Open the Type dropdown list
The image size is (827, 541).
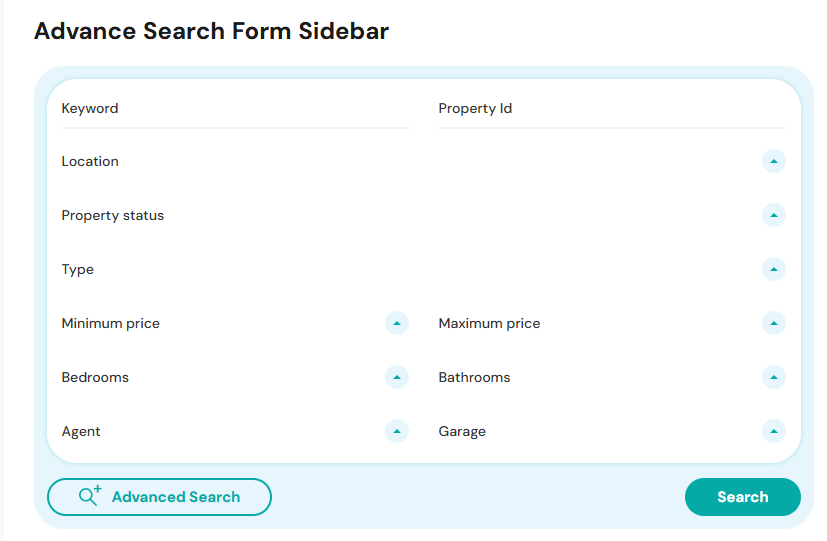424,269
